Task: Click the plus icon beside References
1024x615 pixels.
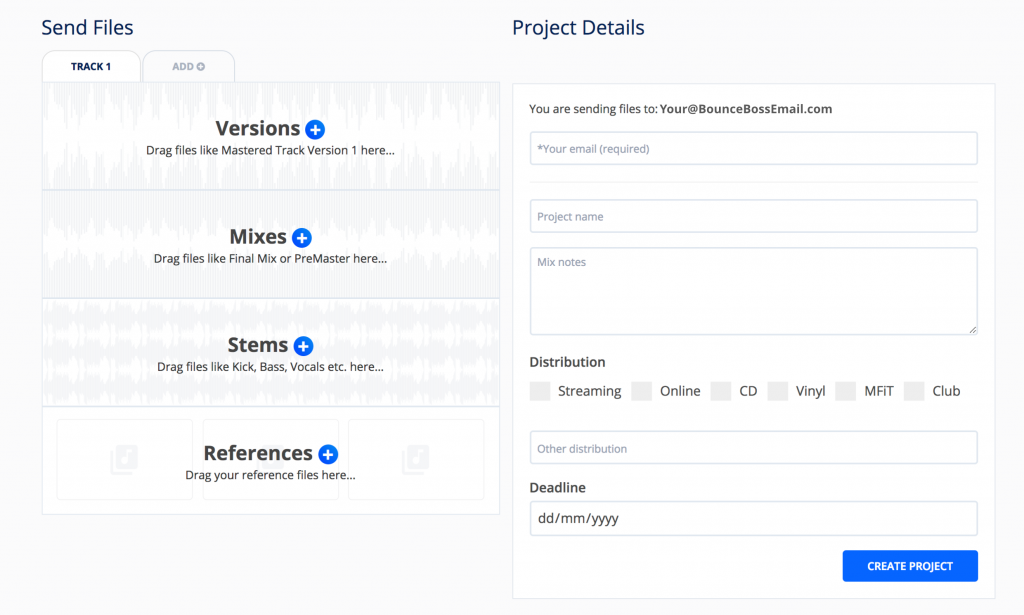Action: click(328, 454)
